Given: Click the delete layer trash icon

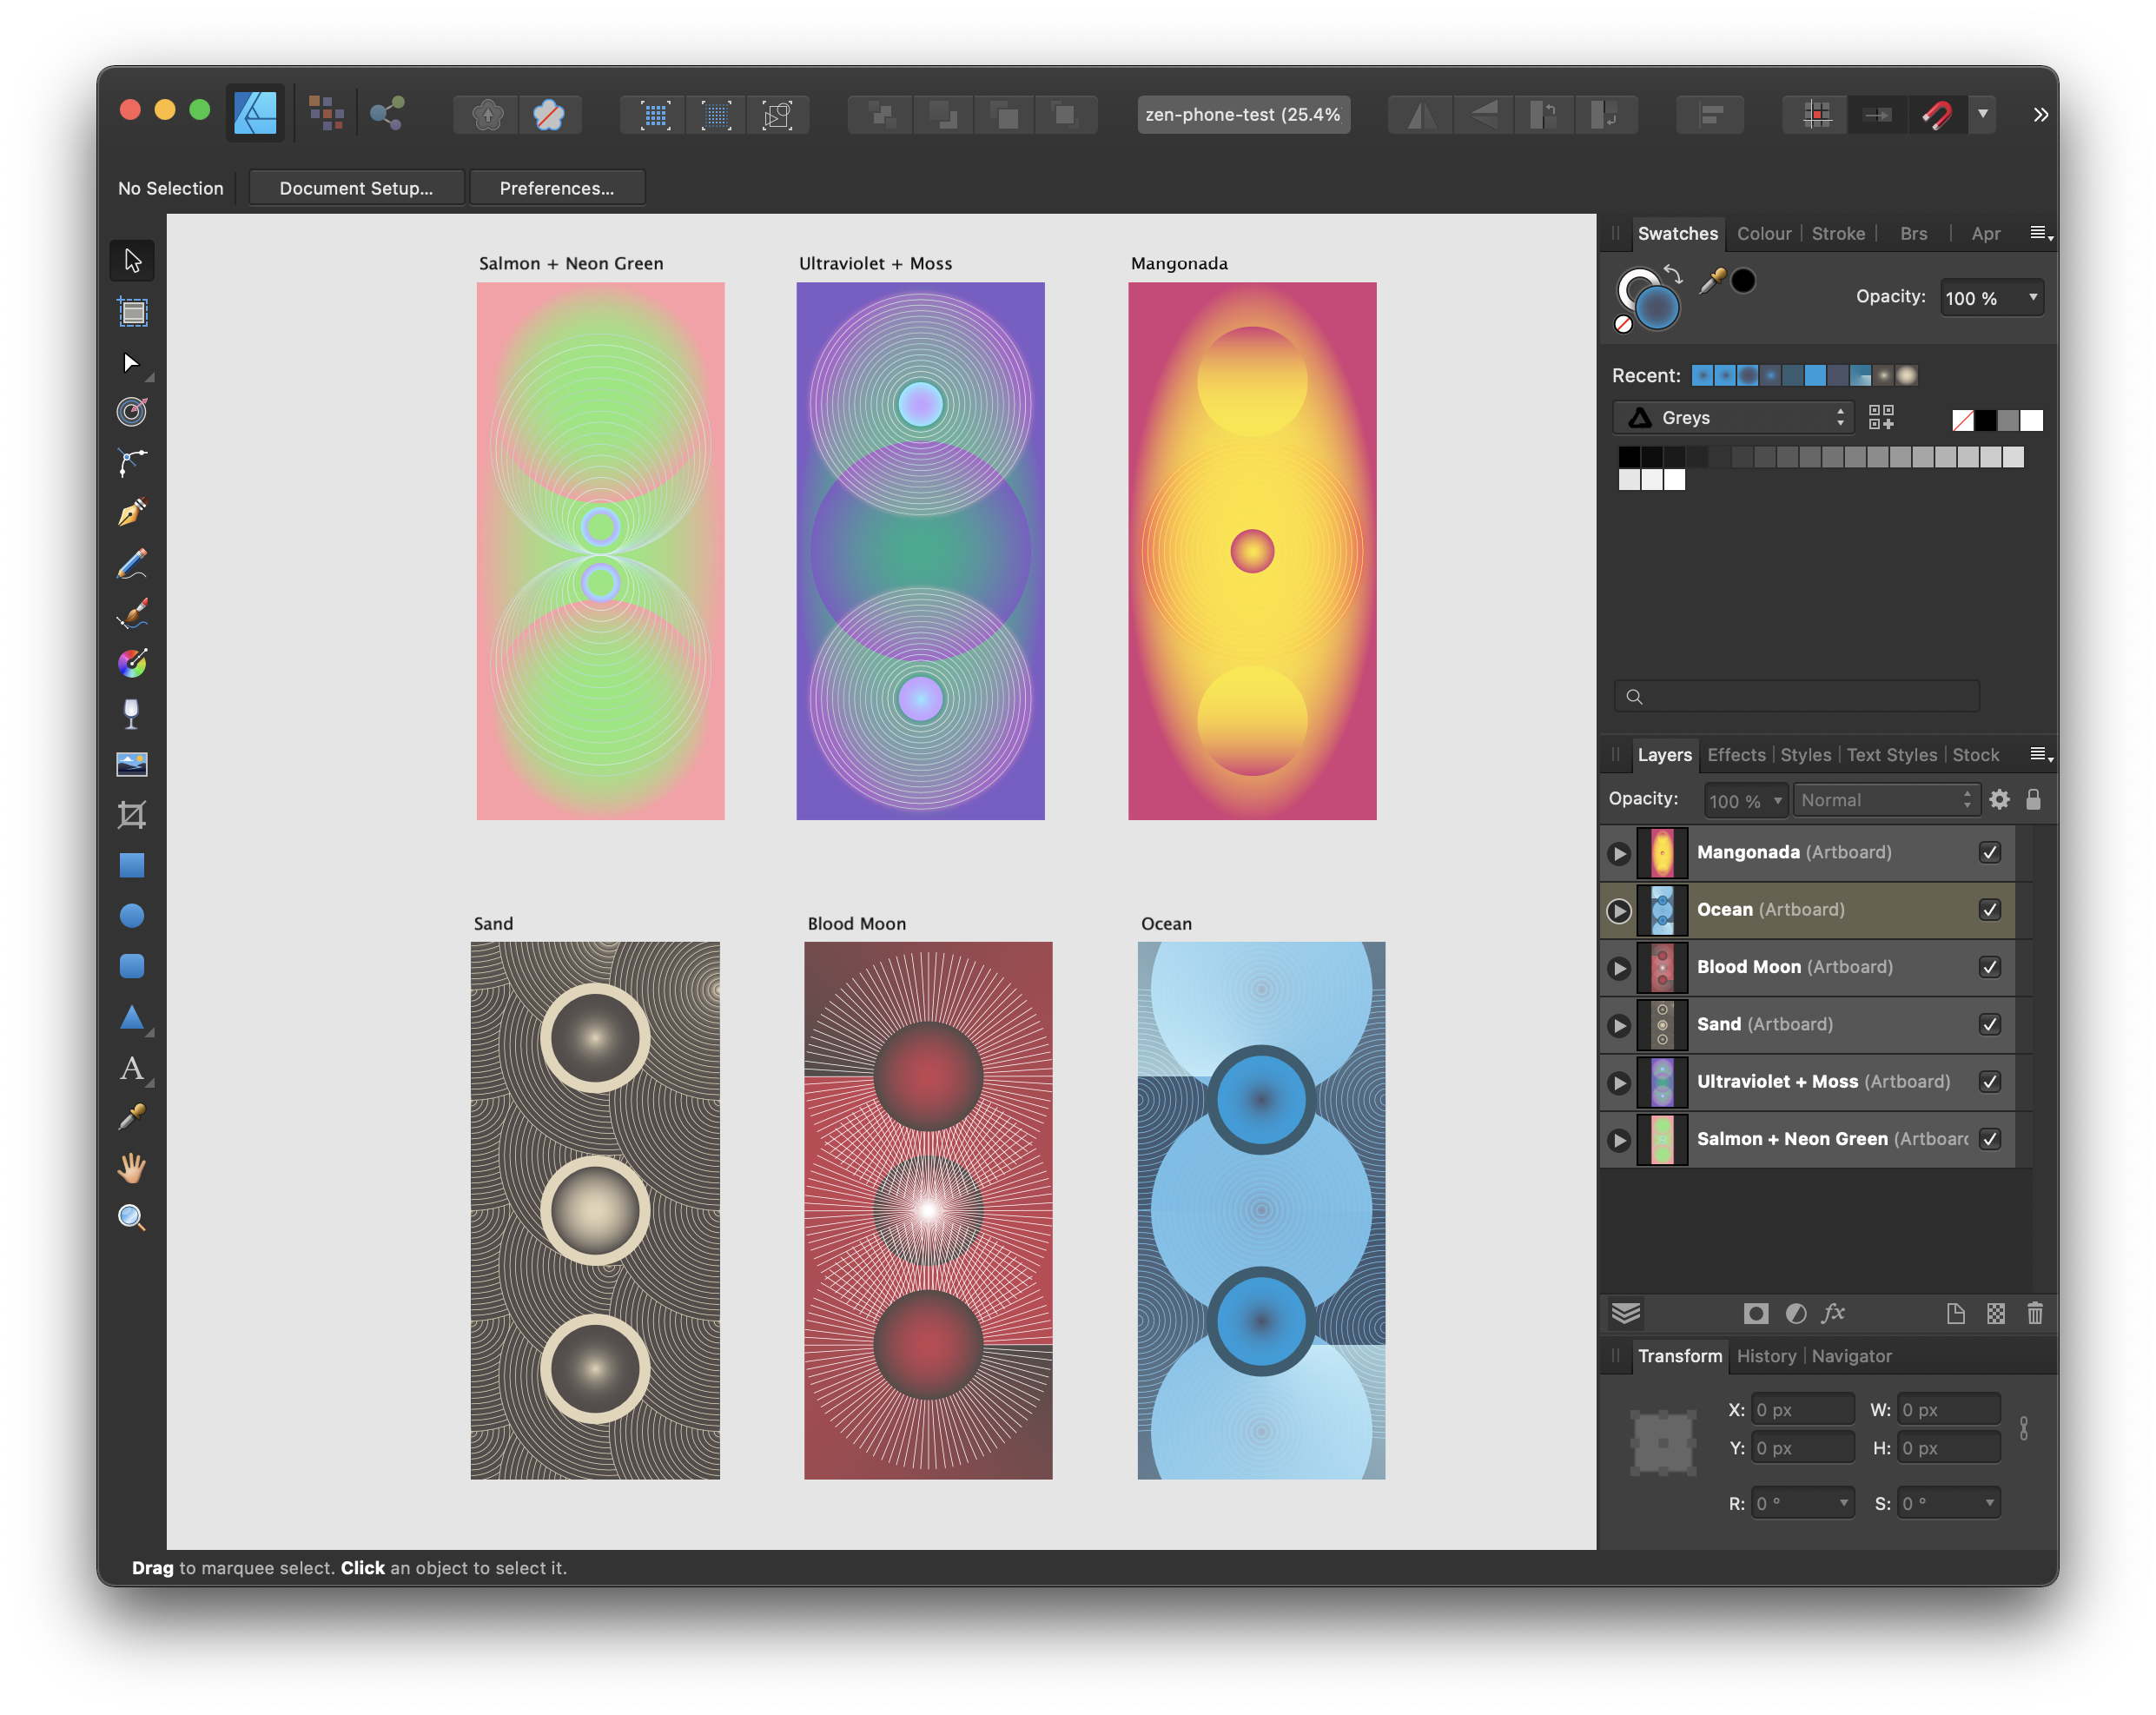Looking at the screenshot, I should [2034, 1313].
